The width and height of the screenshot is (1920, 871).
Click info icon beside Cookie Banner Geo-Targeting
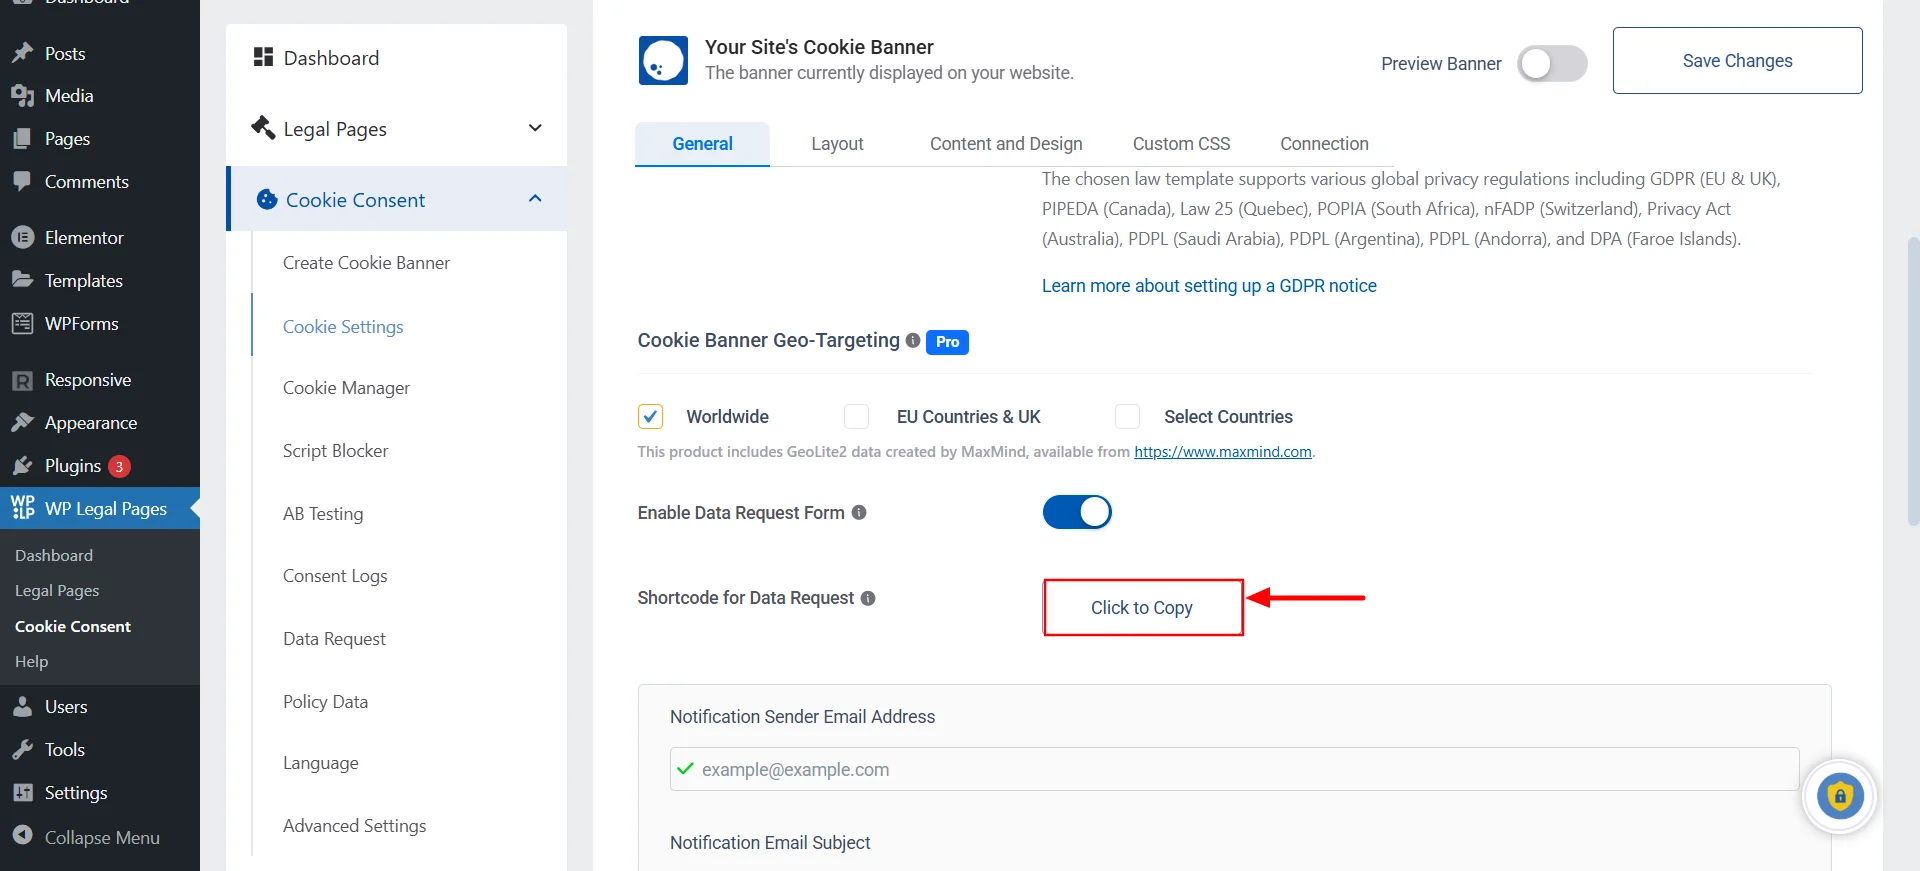(x=913, y=340)
